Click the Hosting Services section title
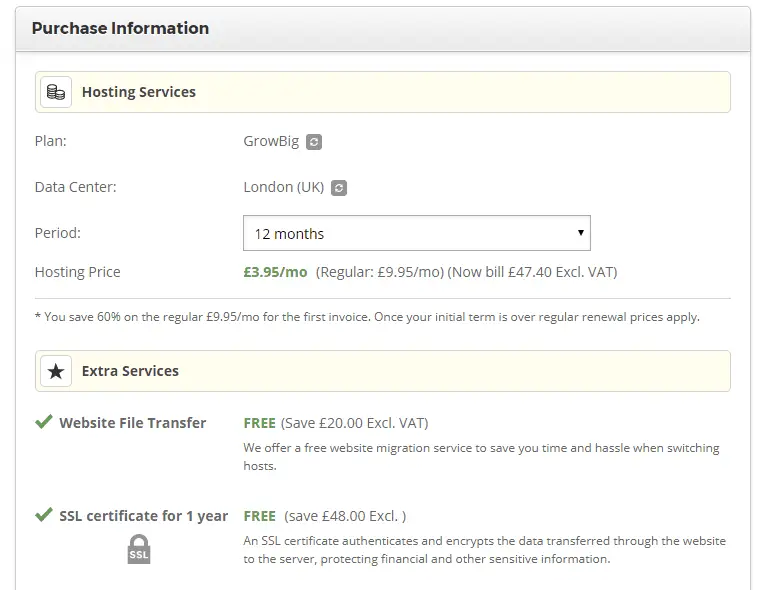Screen dimensions: 766x590 (x=139, y=92)
